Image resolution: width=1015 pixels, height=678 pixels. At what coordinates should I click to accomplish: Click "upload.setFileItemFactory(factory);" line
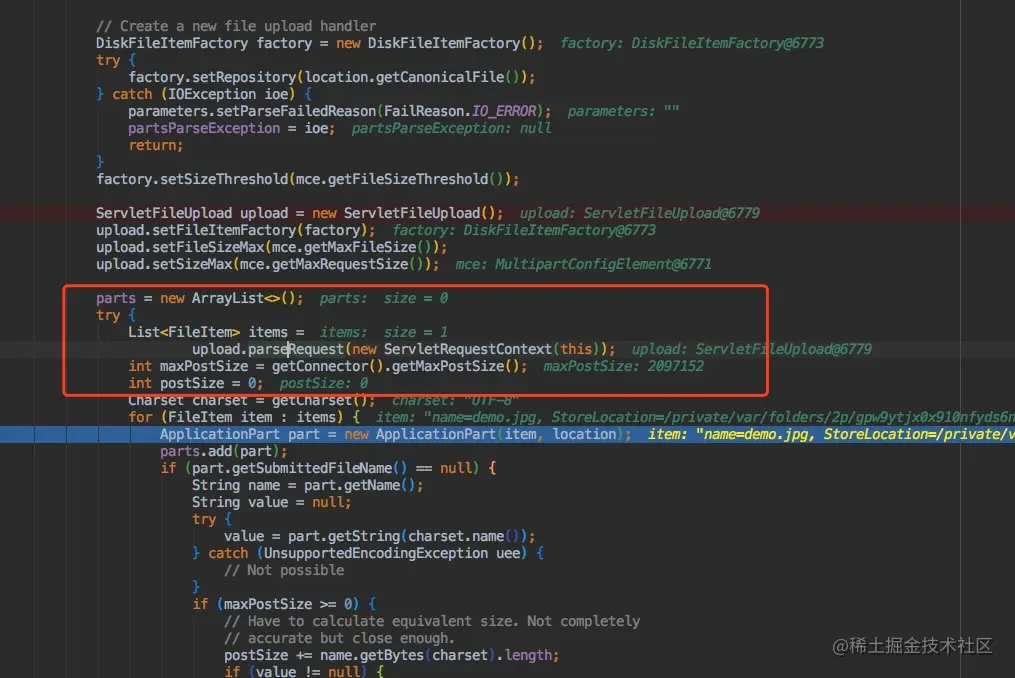236,230
